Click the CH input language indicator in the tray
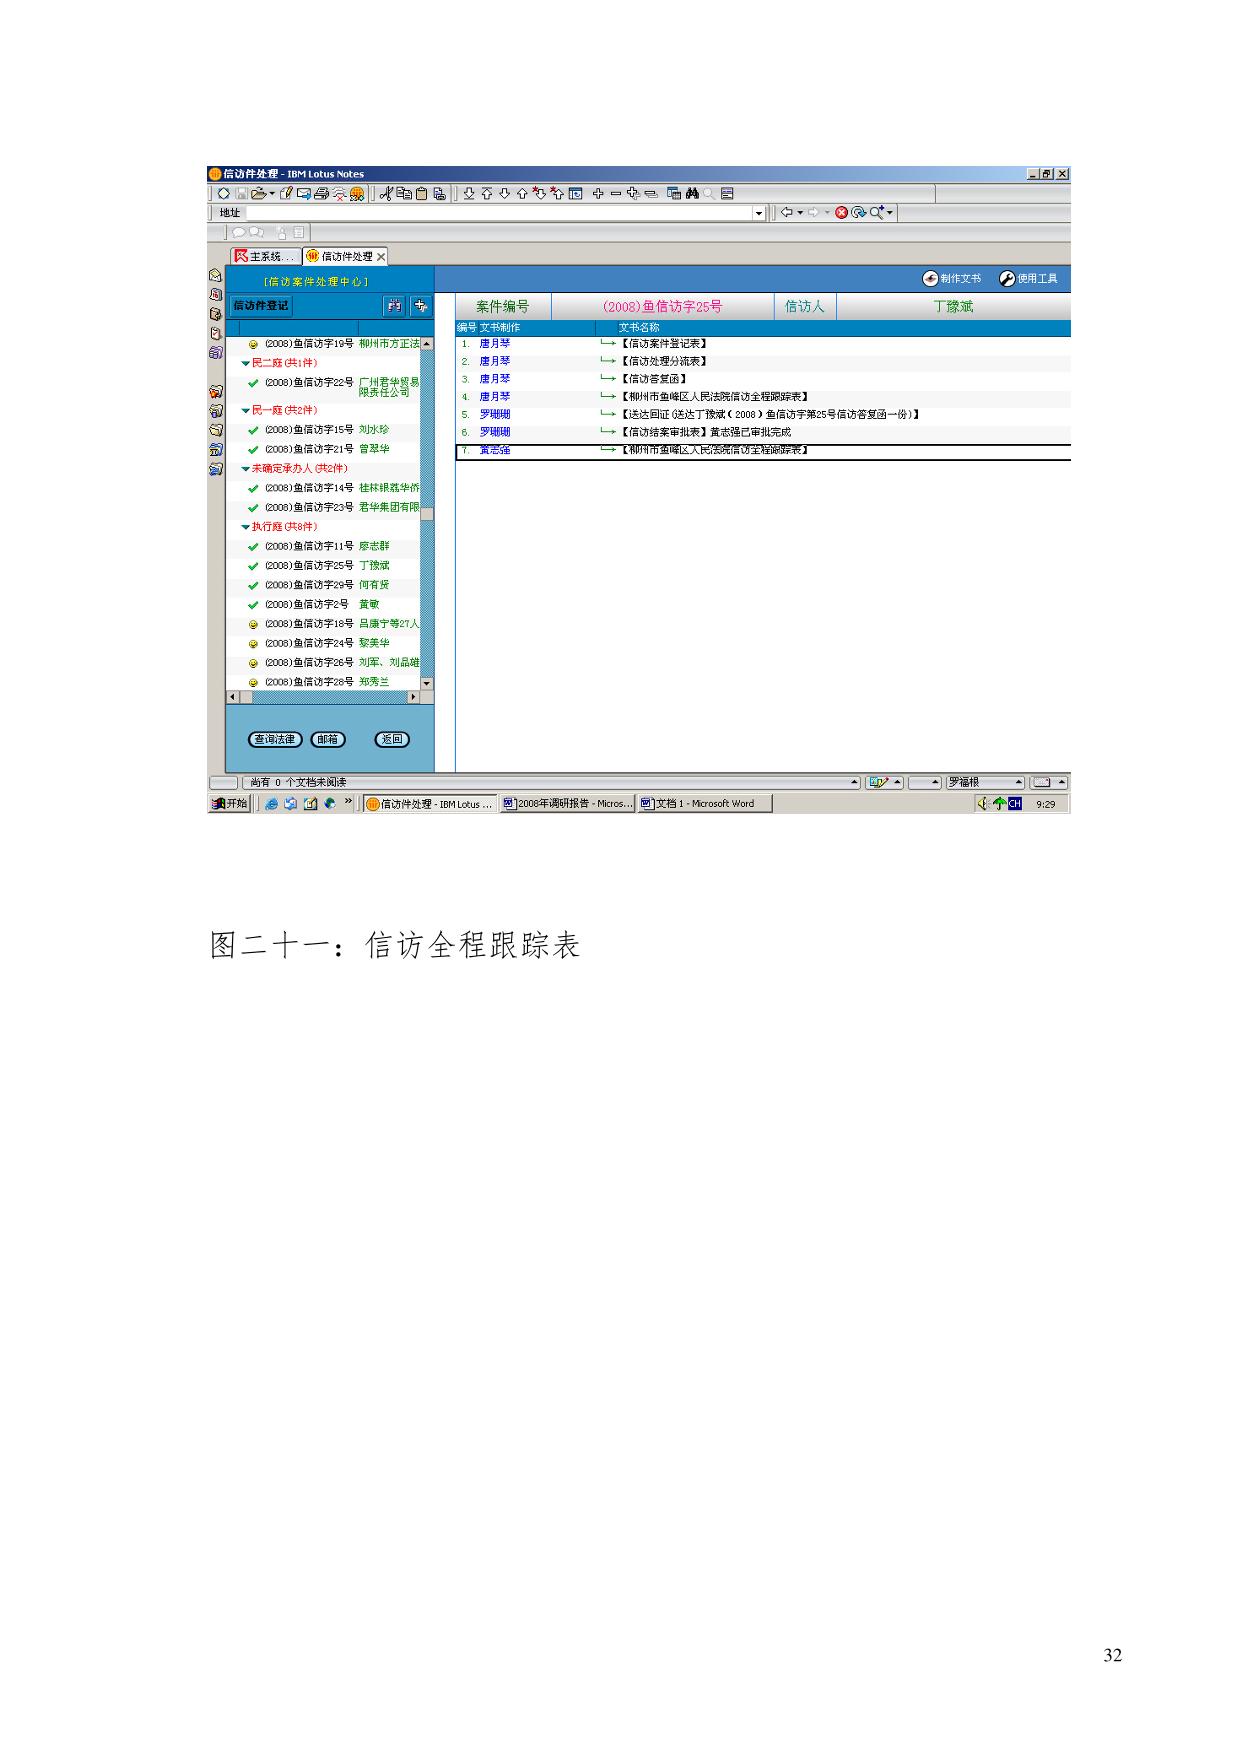This screenshot has height=1753, width=1240. pyautogui.click(x=1015, y=803)
